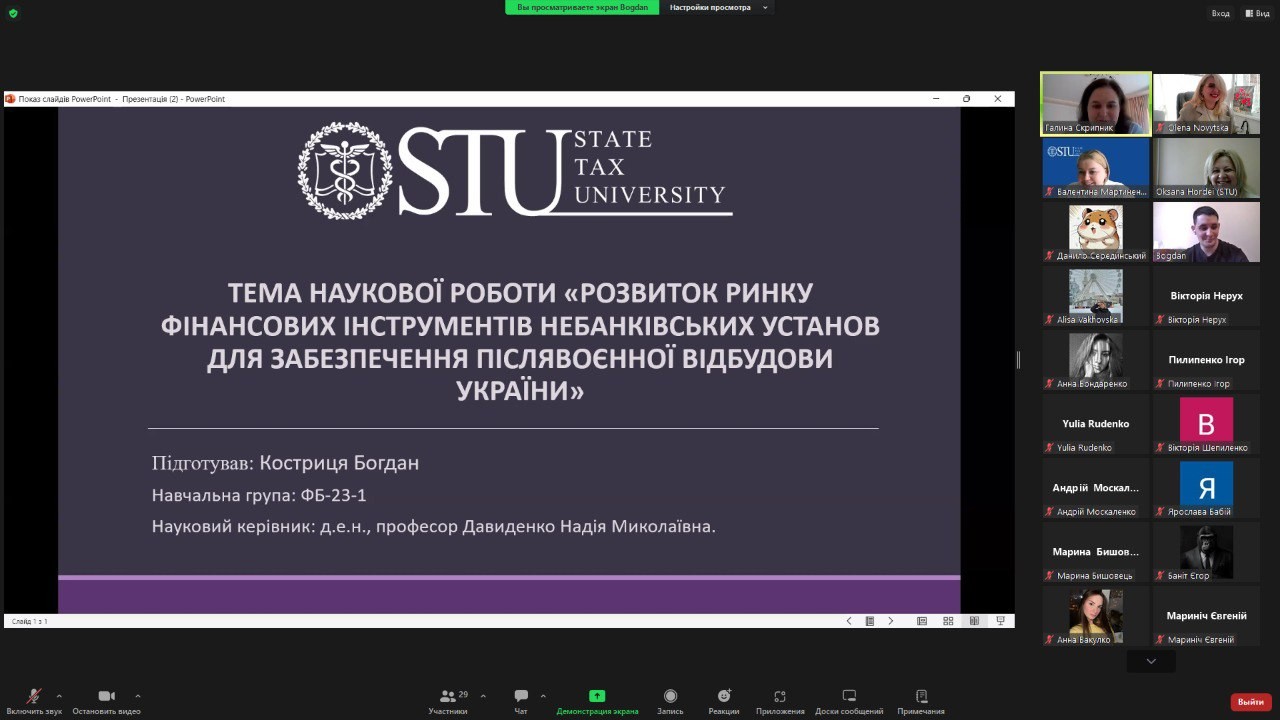1280x720 pixels.
Task: Select Анна Бондаренко participant tile
Action: 1096,360
